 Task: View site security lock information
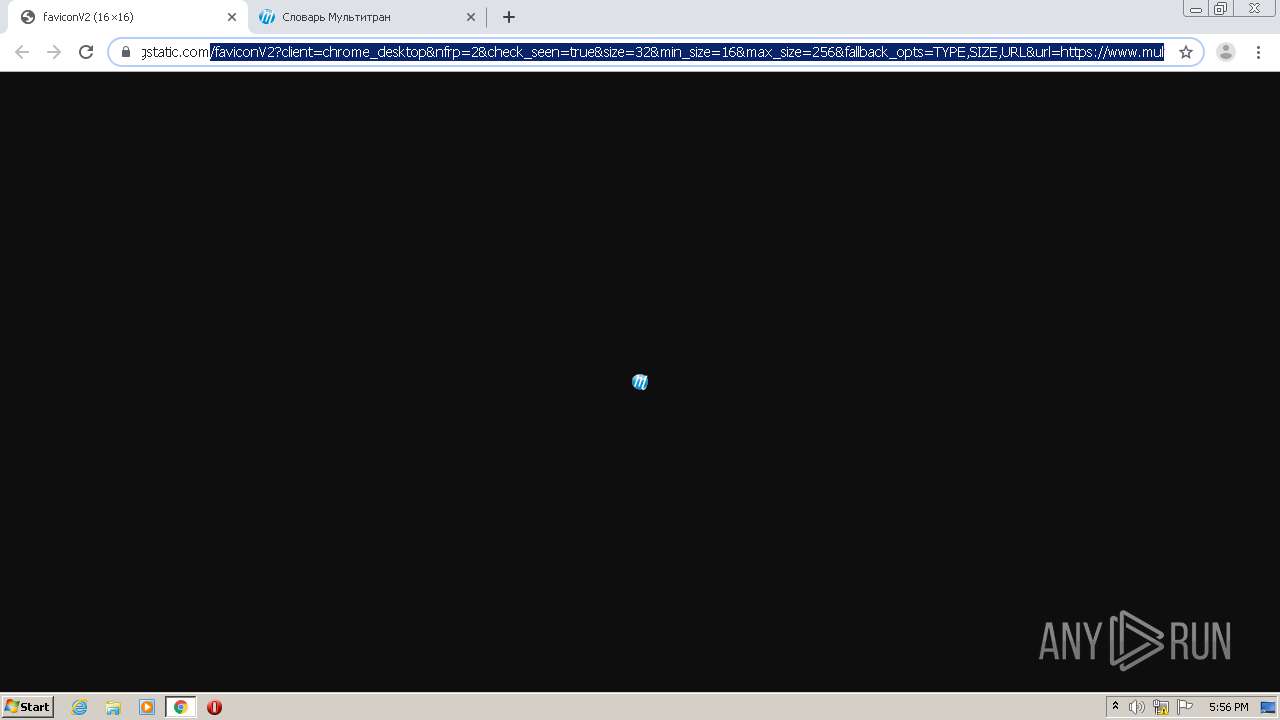(126, 52)
